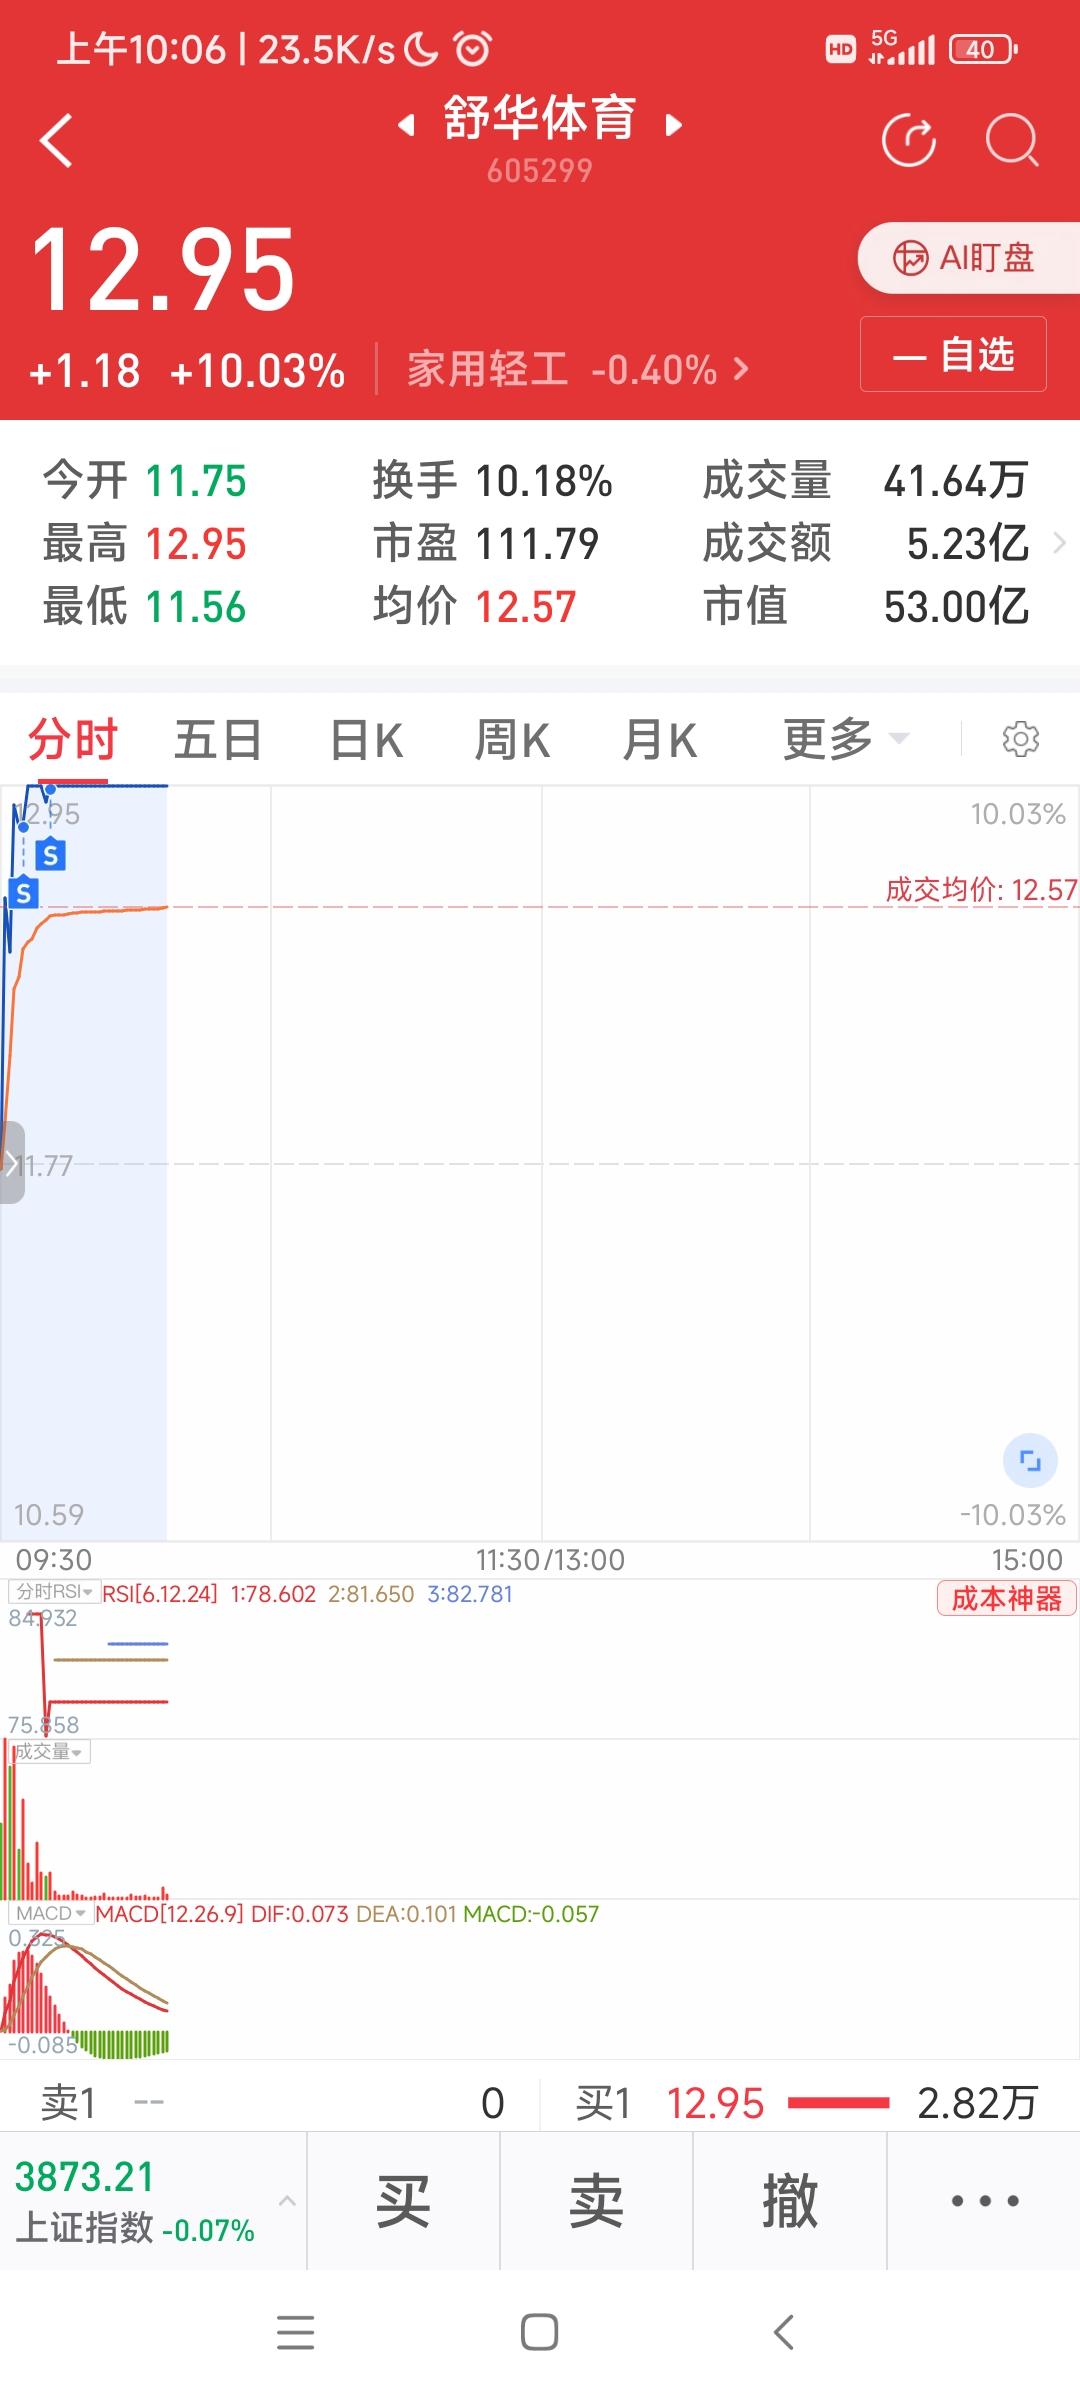
Task: Switch to 周K tab
Action: point(512,741)
